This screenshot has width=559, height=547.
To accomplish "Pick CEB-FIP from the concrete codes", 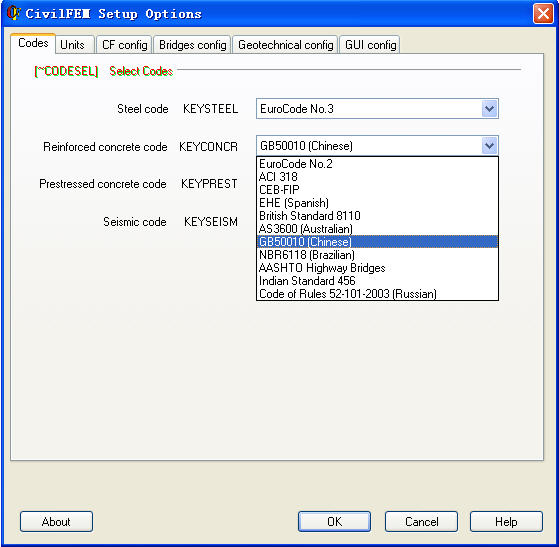I will (x=377, y=190).
